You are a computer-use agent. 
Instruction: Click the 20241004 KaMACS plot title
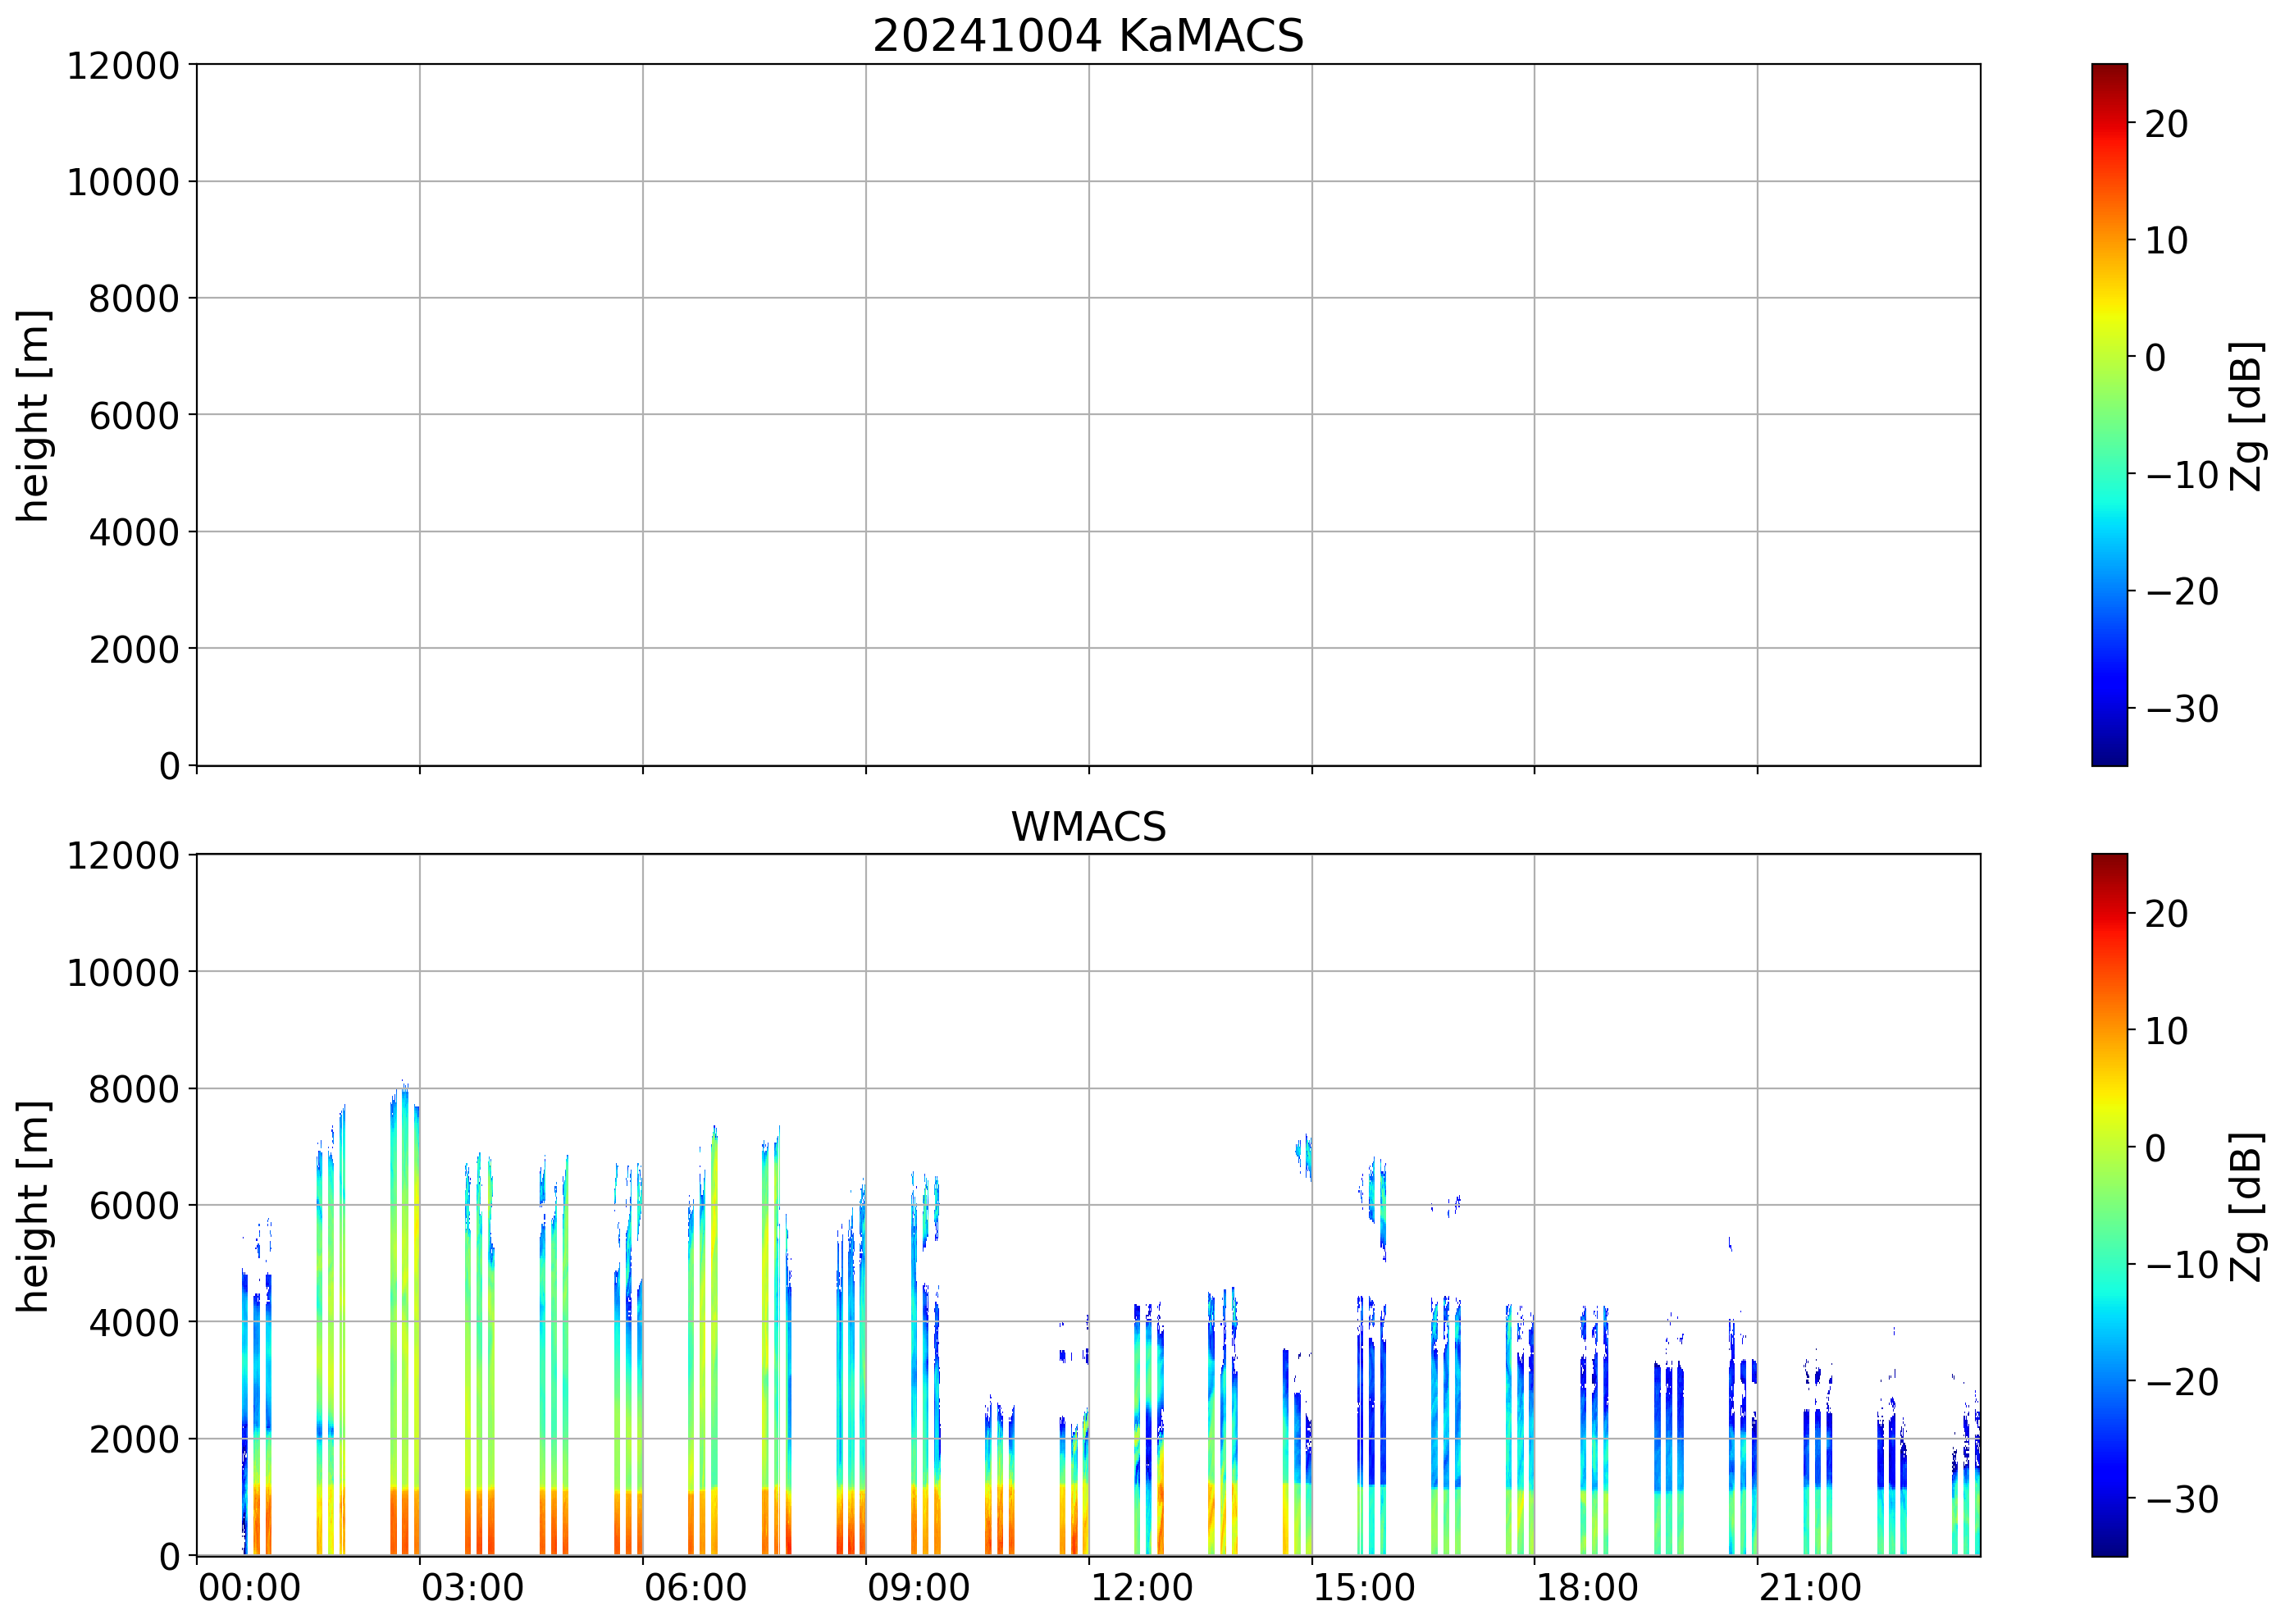[1088, 37]
